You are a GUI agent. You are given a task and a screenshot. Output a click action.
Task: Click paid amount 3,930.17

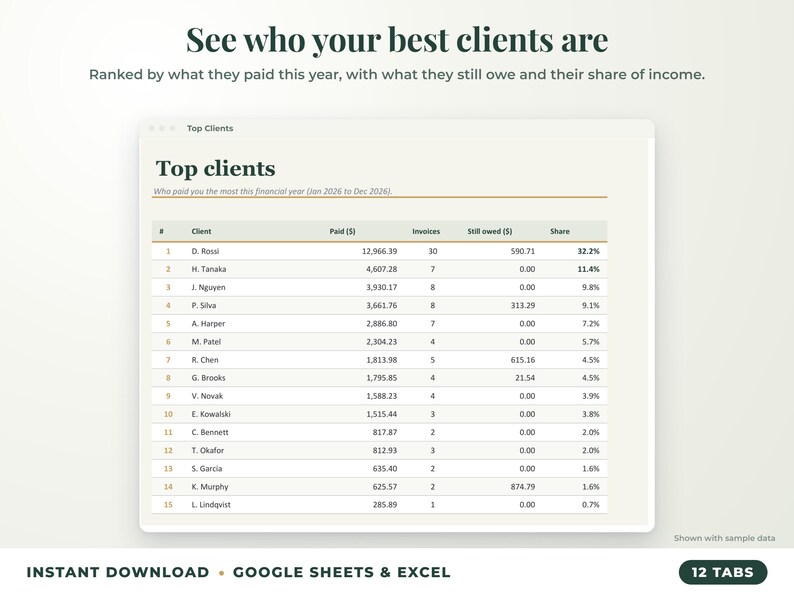381,288
